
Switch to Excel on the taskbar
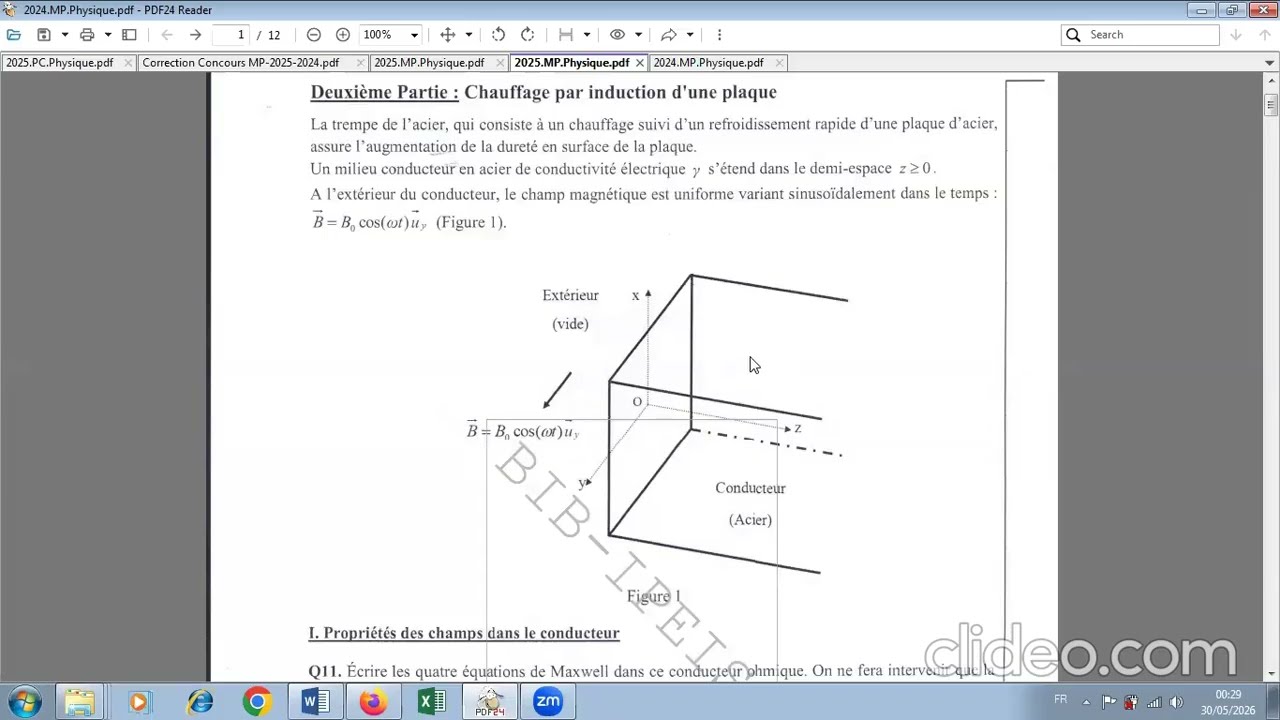431,702
